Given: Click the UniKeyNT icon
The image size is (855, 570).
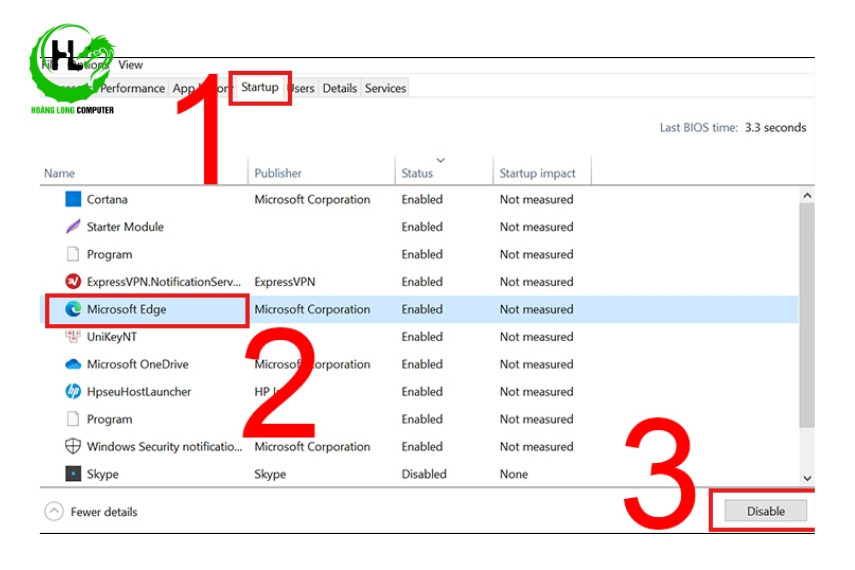Looking at the screenshot, I should coord(73,337).
